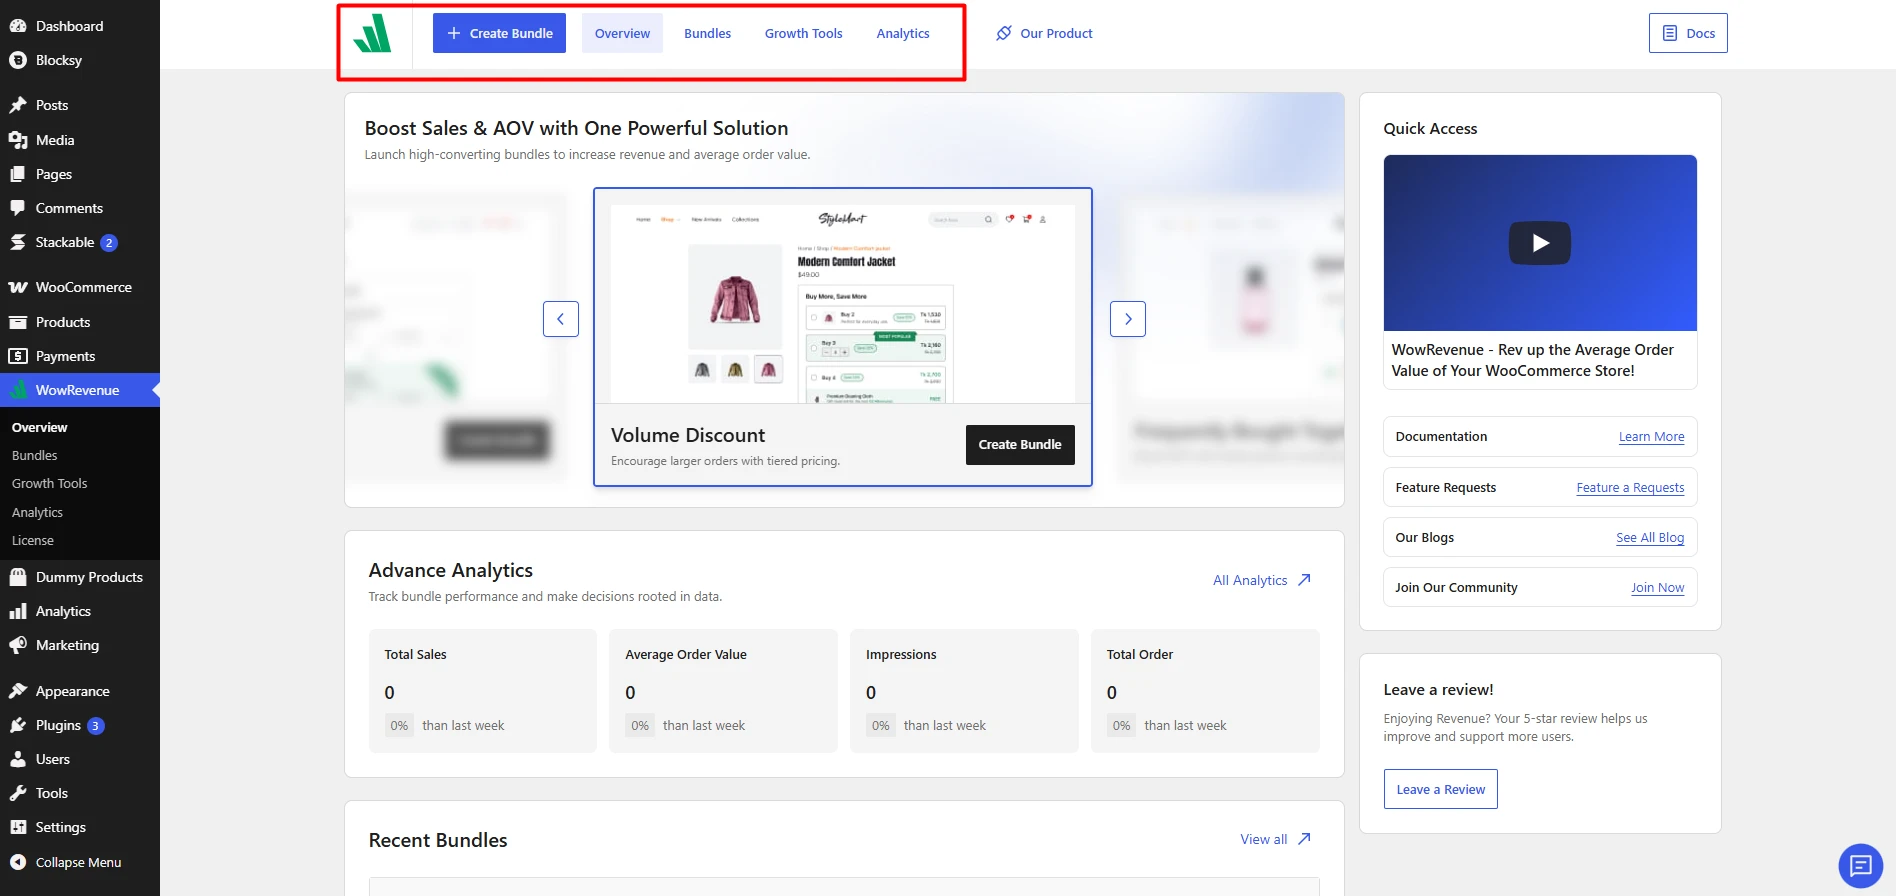Play the WowRevenue intro video
The height and width of the screenshot is (896, 1896).
[1540, 243]
